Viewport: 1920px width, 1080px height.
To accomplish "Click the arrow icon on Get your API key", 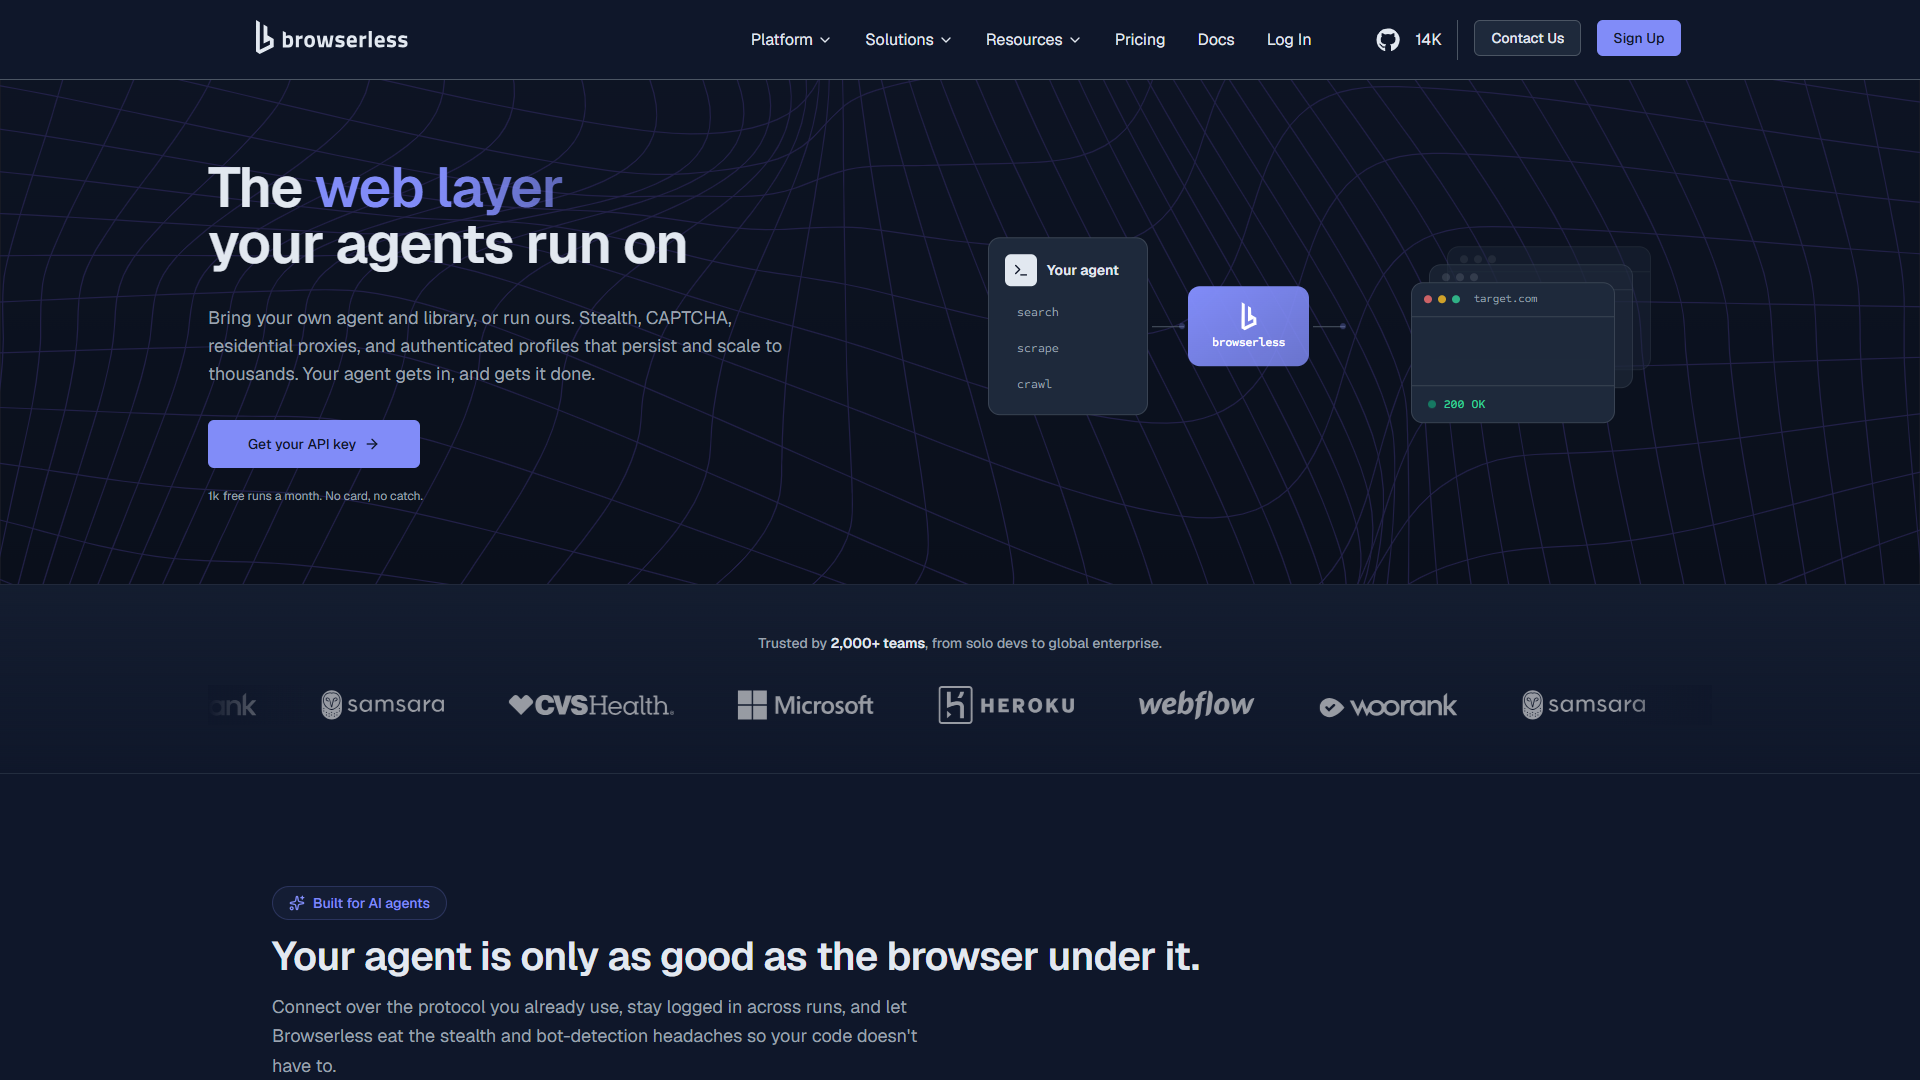I will tap(372, 444).
